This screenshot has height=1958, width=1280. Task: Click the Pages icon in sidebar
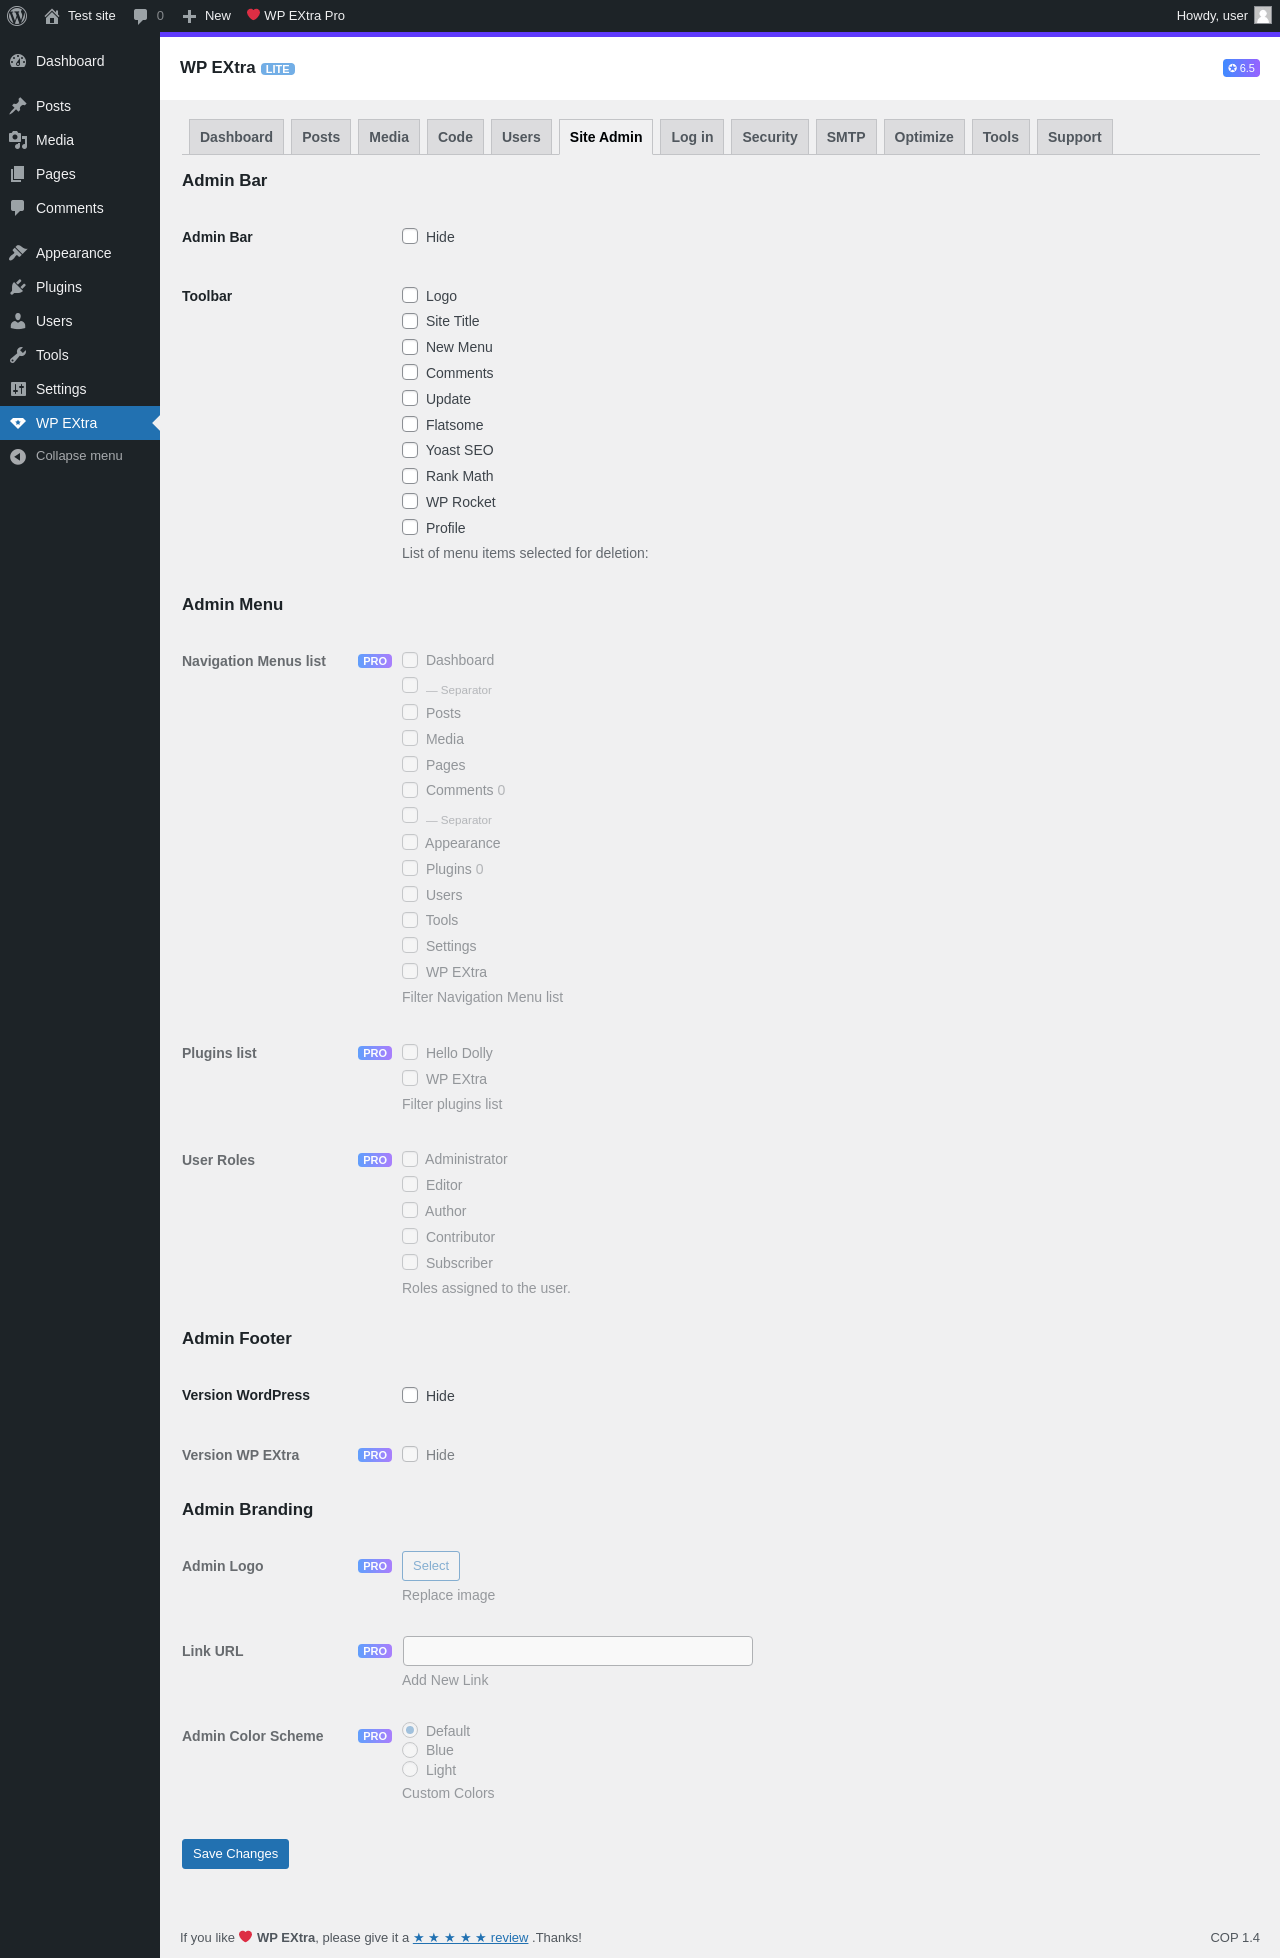[18, 174]
